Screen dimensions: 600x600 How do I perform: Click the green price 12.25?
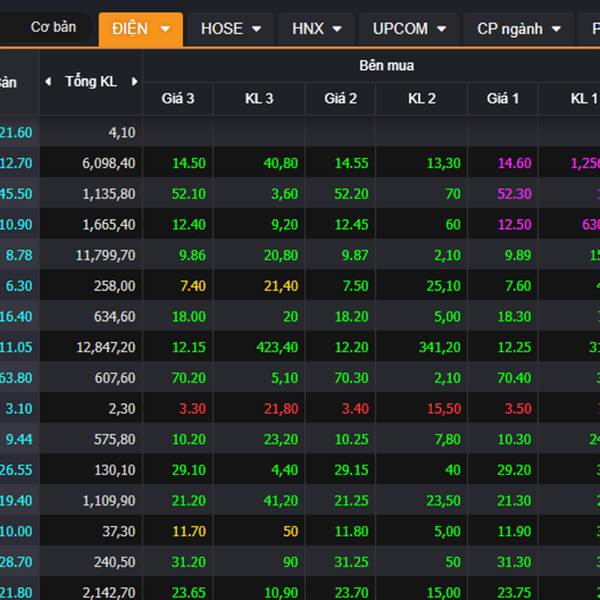coord(514,347)
